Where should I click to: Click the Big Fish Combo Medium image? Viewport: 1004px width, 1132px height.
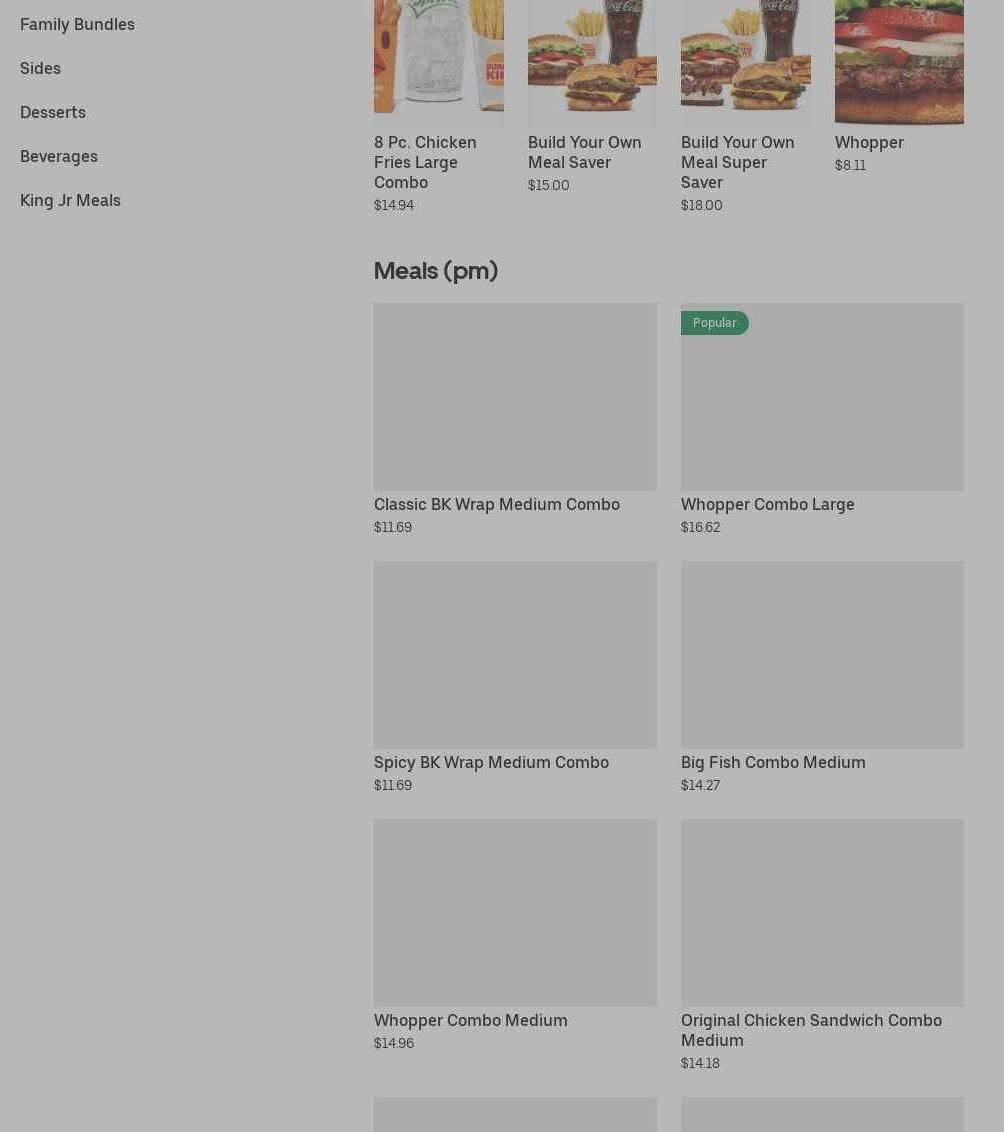coord(822,655)
